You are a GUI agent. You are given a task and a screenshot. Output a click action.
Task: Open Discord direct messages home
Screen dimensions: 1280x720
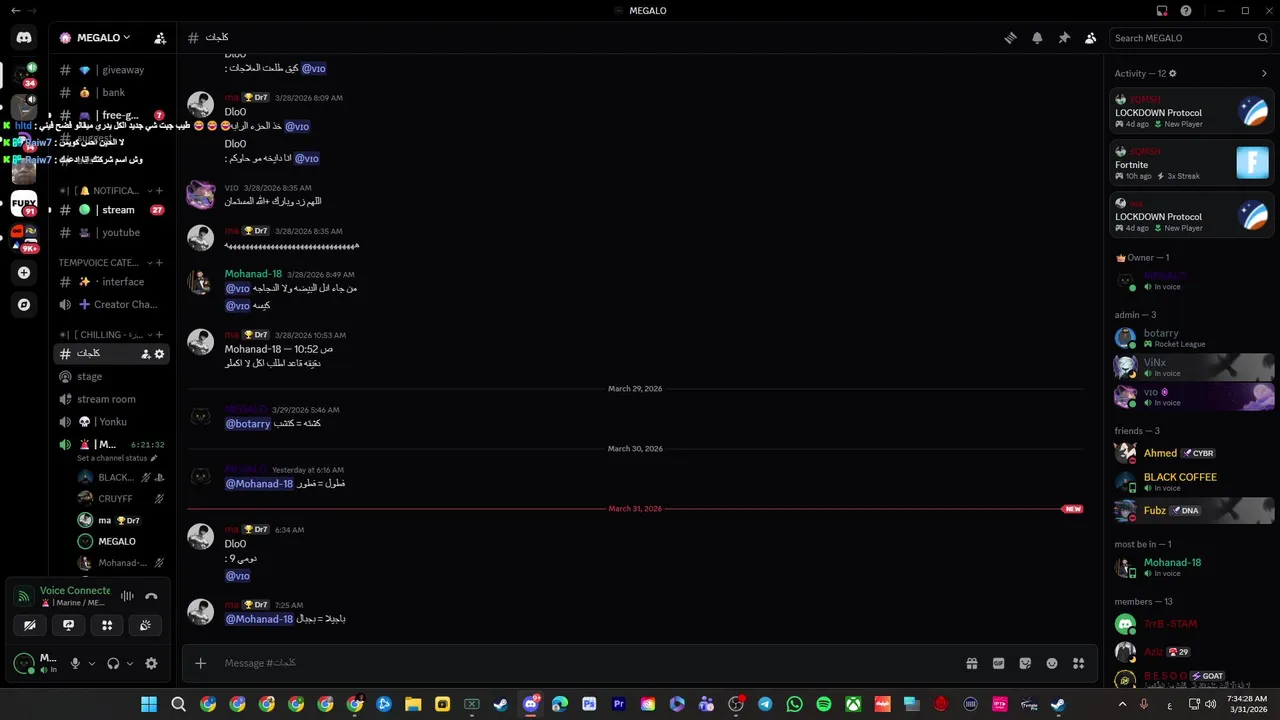24,38
